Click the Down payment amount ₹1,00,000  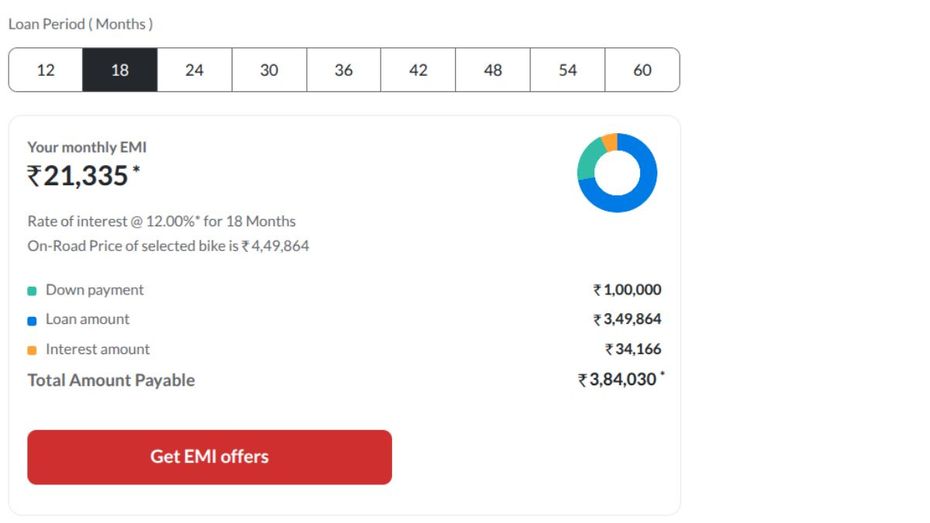(x=627, y=289)
